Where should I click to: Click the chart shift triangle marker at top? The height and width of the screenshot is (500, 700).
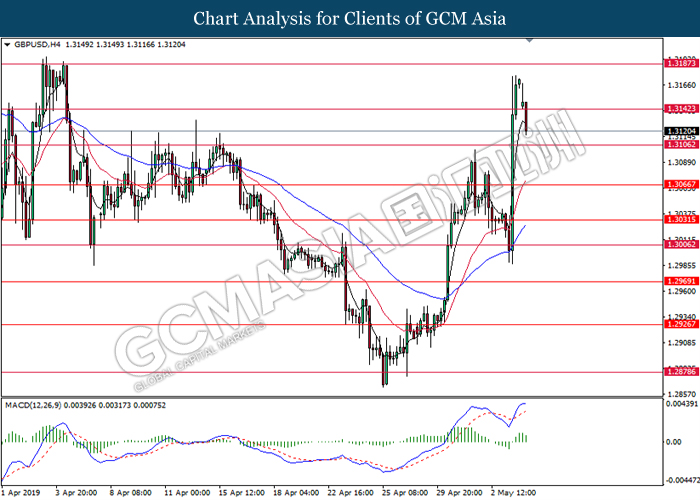pos(530,41)
